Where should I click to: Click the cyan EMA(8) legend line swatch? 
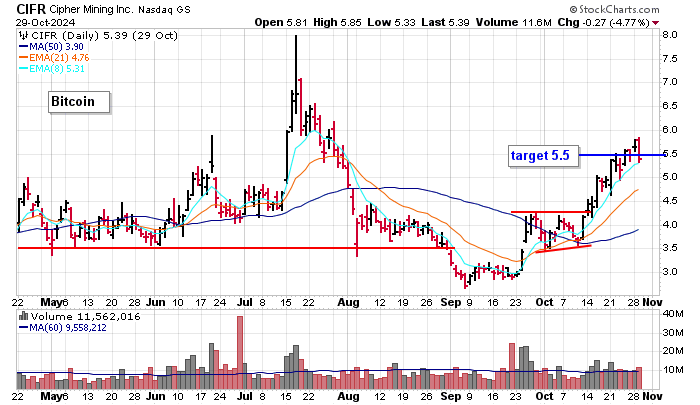23,69
